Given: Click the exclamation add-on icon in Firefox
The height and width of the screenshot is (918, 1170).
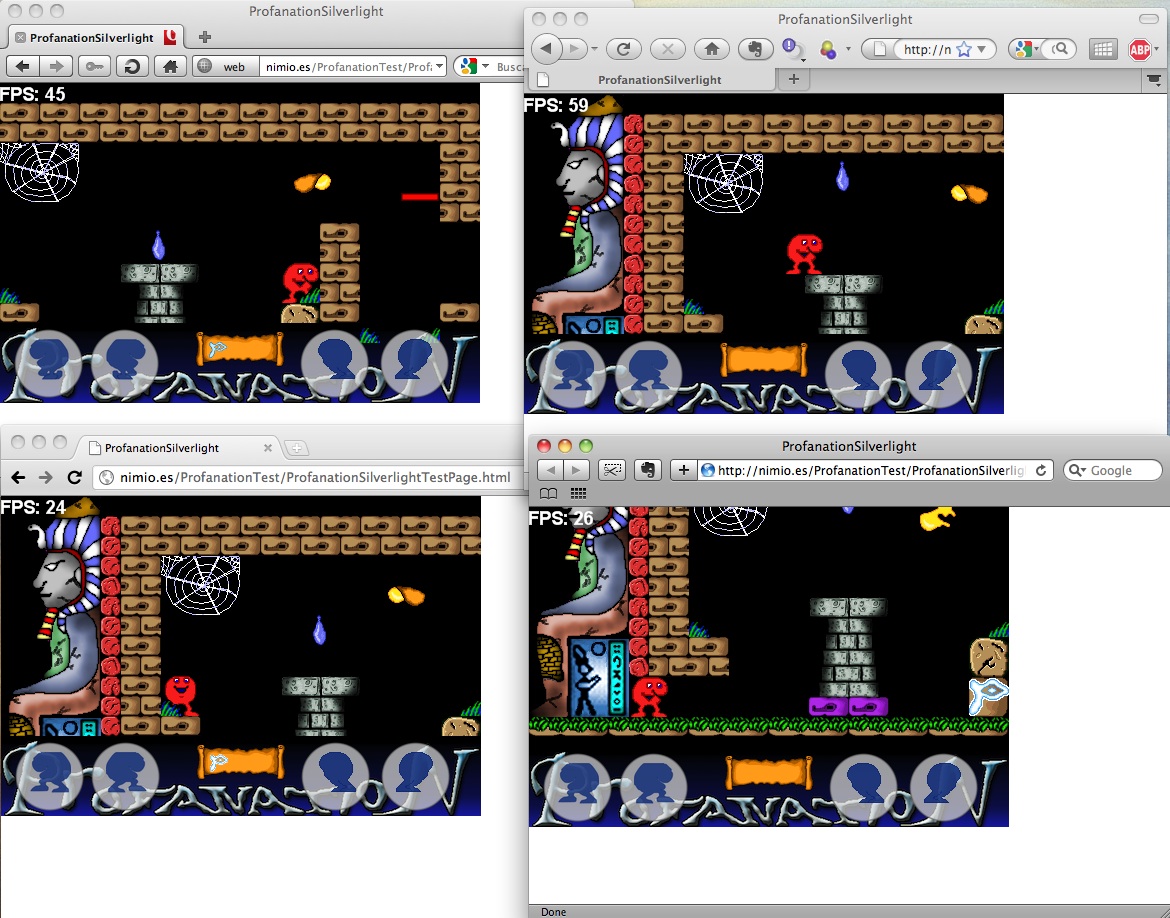Looking at the screenshot, I should (x=790, y=49).
